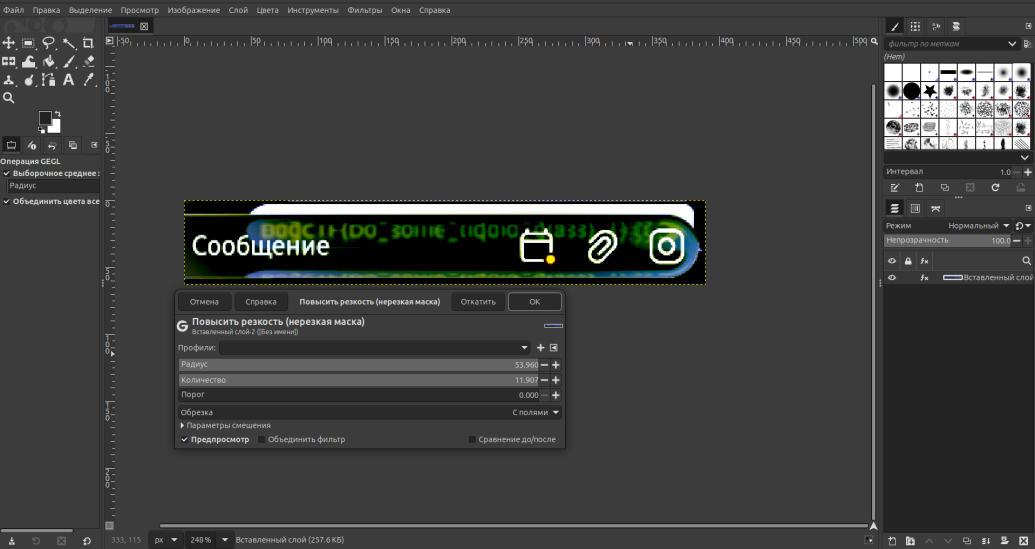Click the refresh brushes icon
Viewport: 1035px width, 549px height.
[995, 188]
